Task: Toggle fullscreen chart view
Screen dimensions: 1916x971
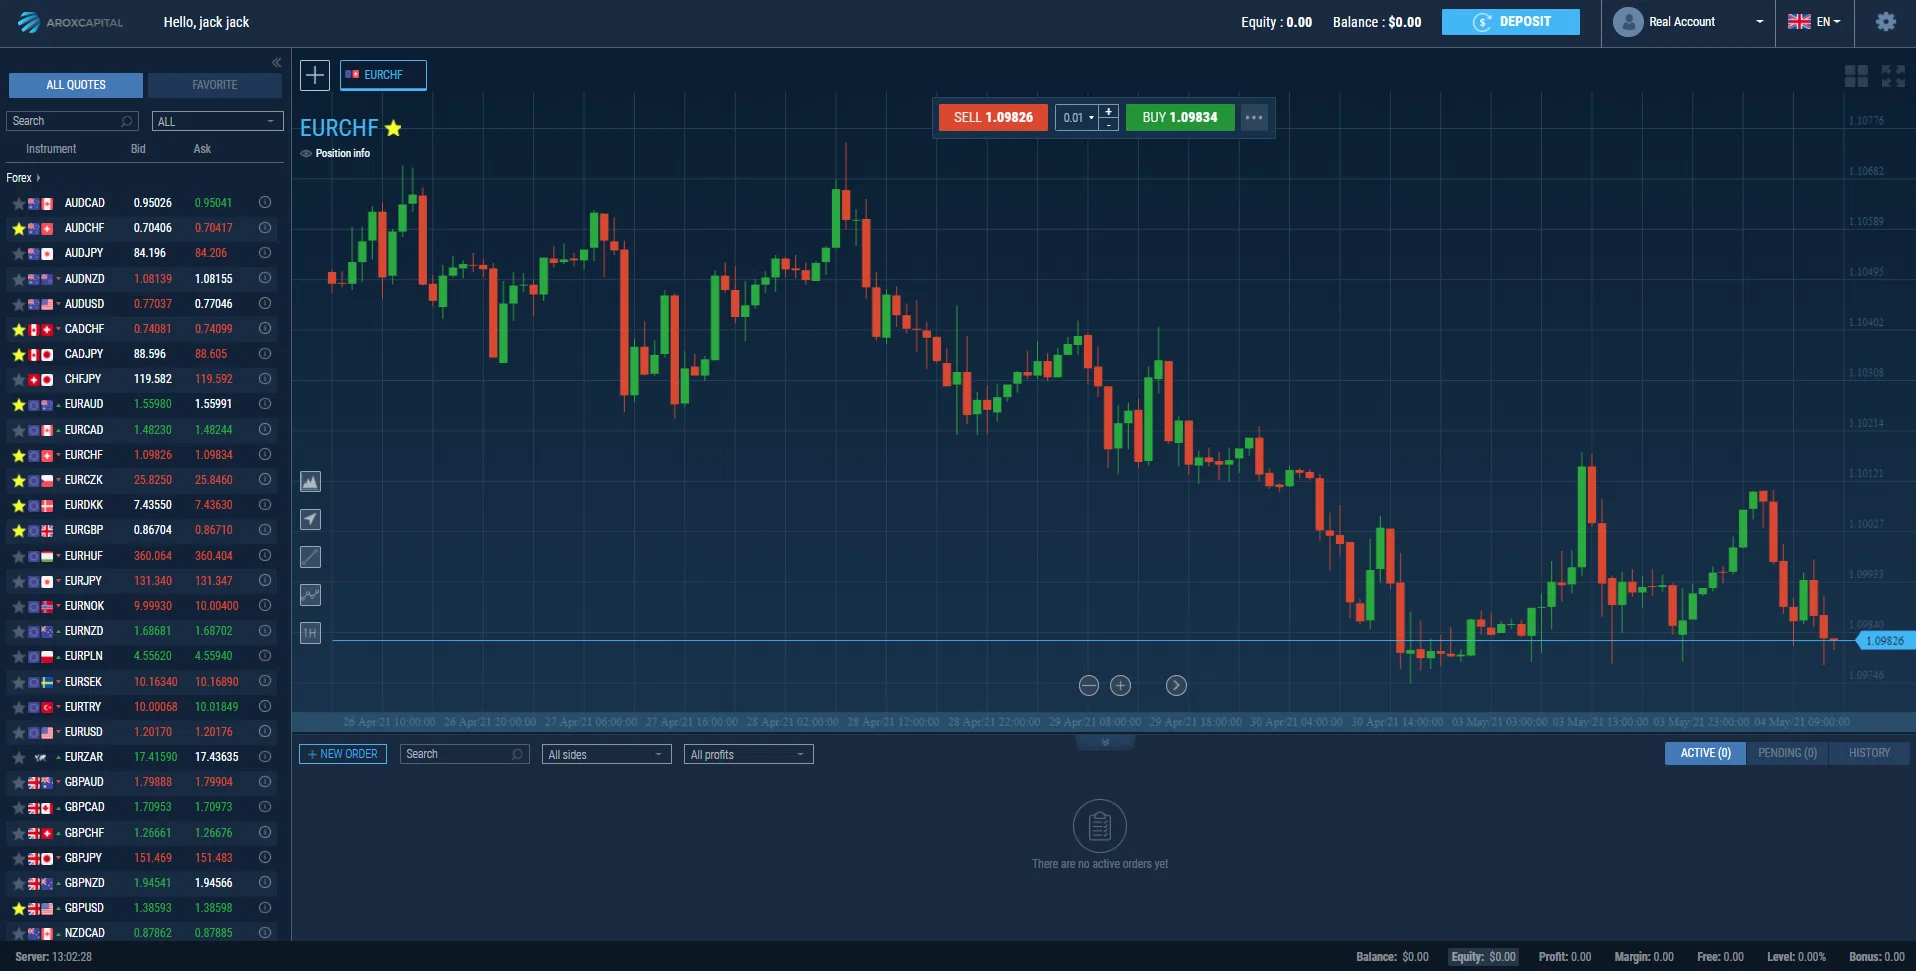Action: [x=1893, y=76]
